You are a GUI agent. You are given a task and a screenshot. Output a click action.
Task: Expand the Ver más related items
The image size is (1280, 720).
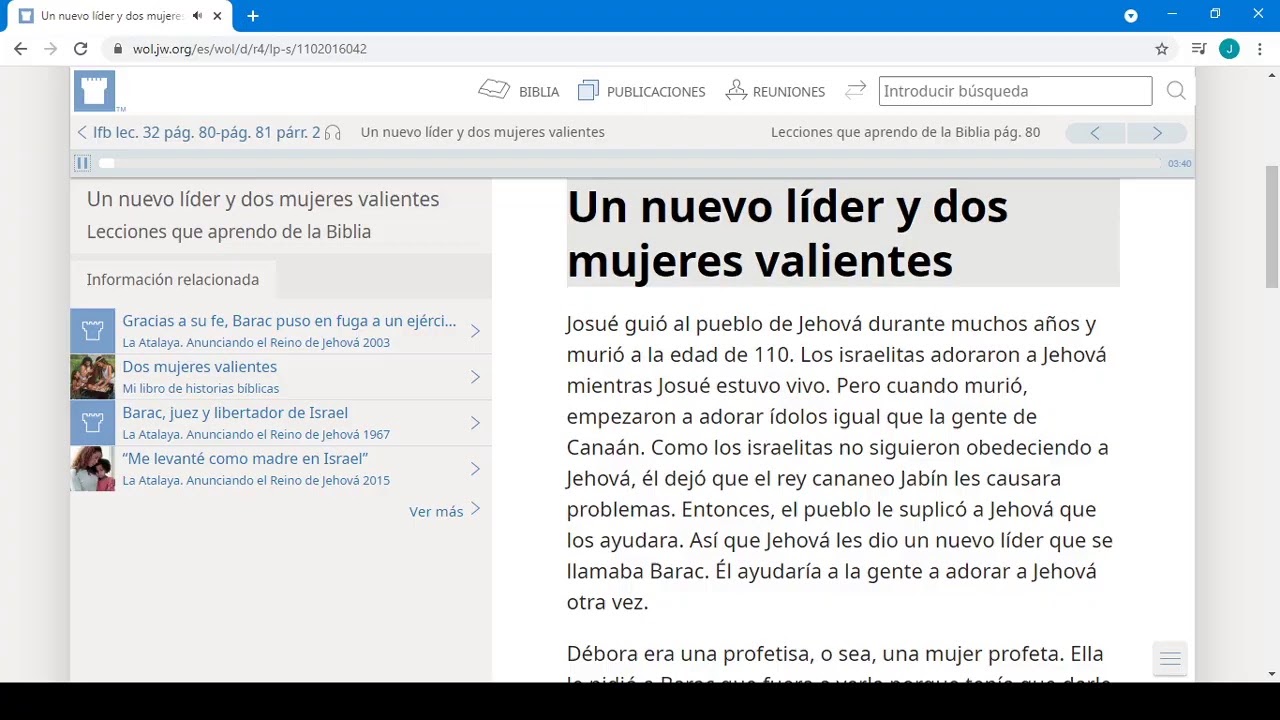coord(444,511)
